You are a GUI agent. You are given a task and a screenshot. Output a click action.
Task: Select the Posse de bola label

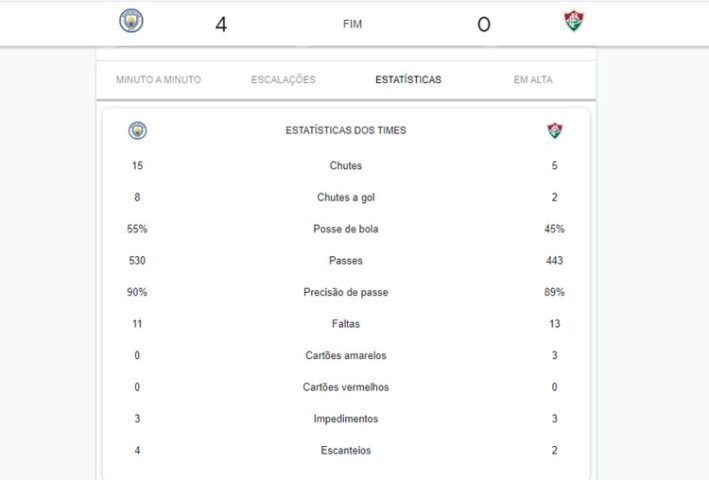(346, 229)
